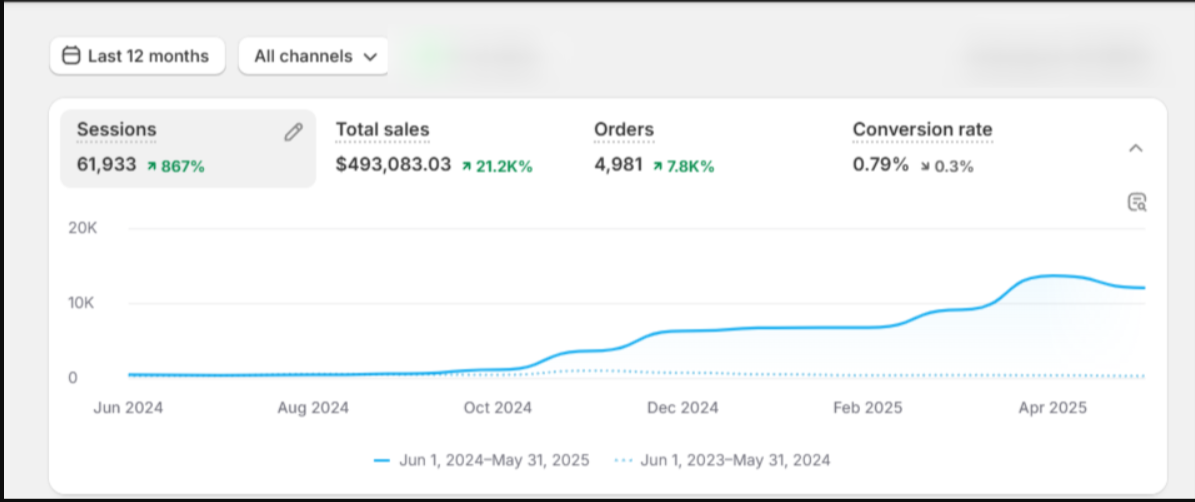
Task: Click the 20K y-axis label
Action: tap(82, 229)
